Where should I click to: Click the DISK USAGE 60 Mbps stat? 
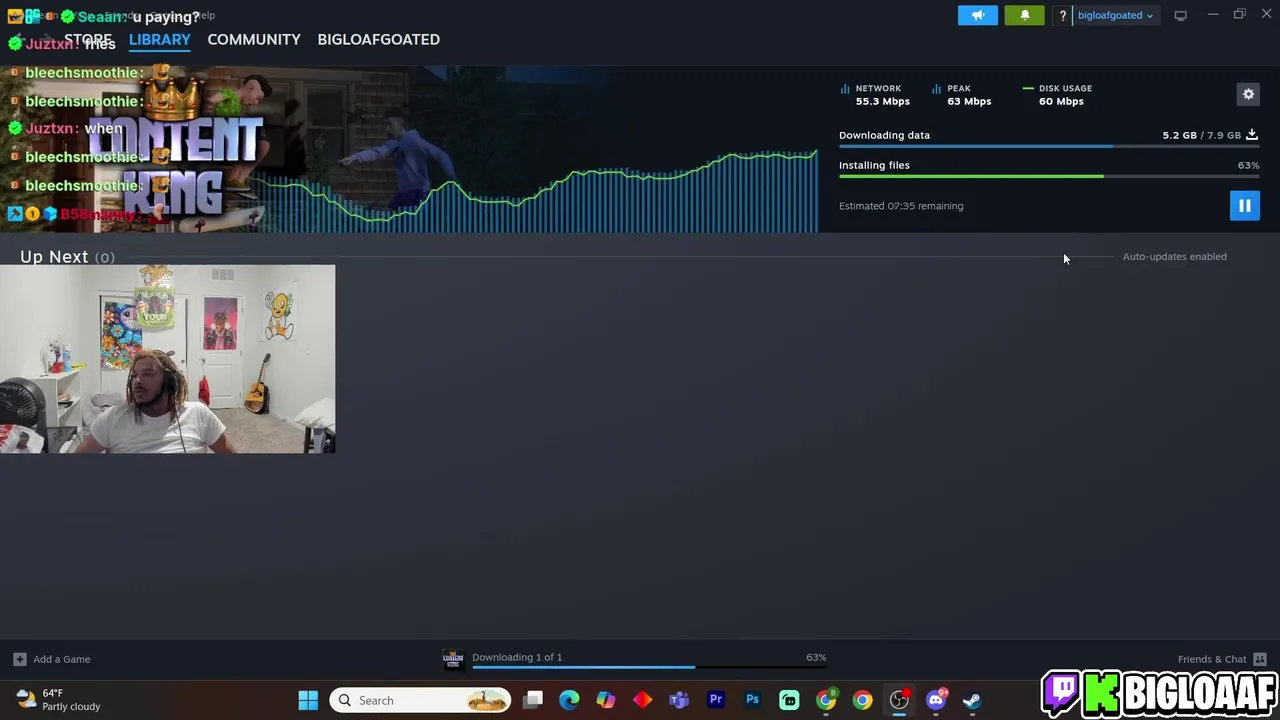[x=1058, y=95]
